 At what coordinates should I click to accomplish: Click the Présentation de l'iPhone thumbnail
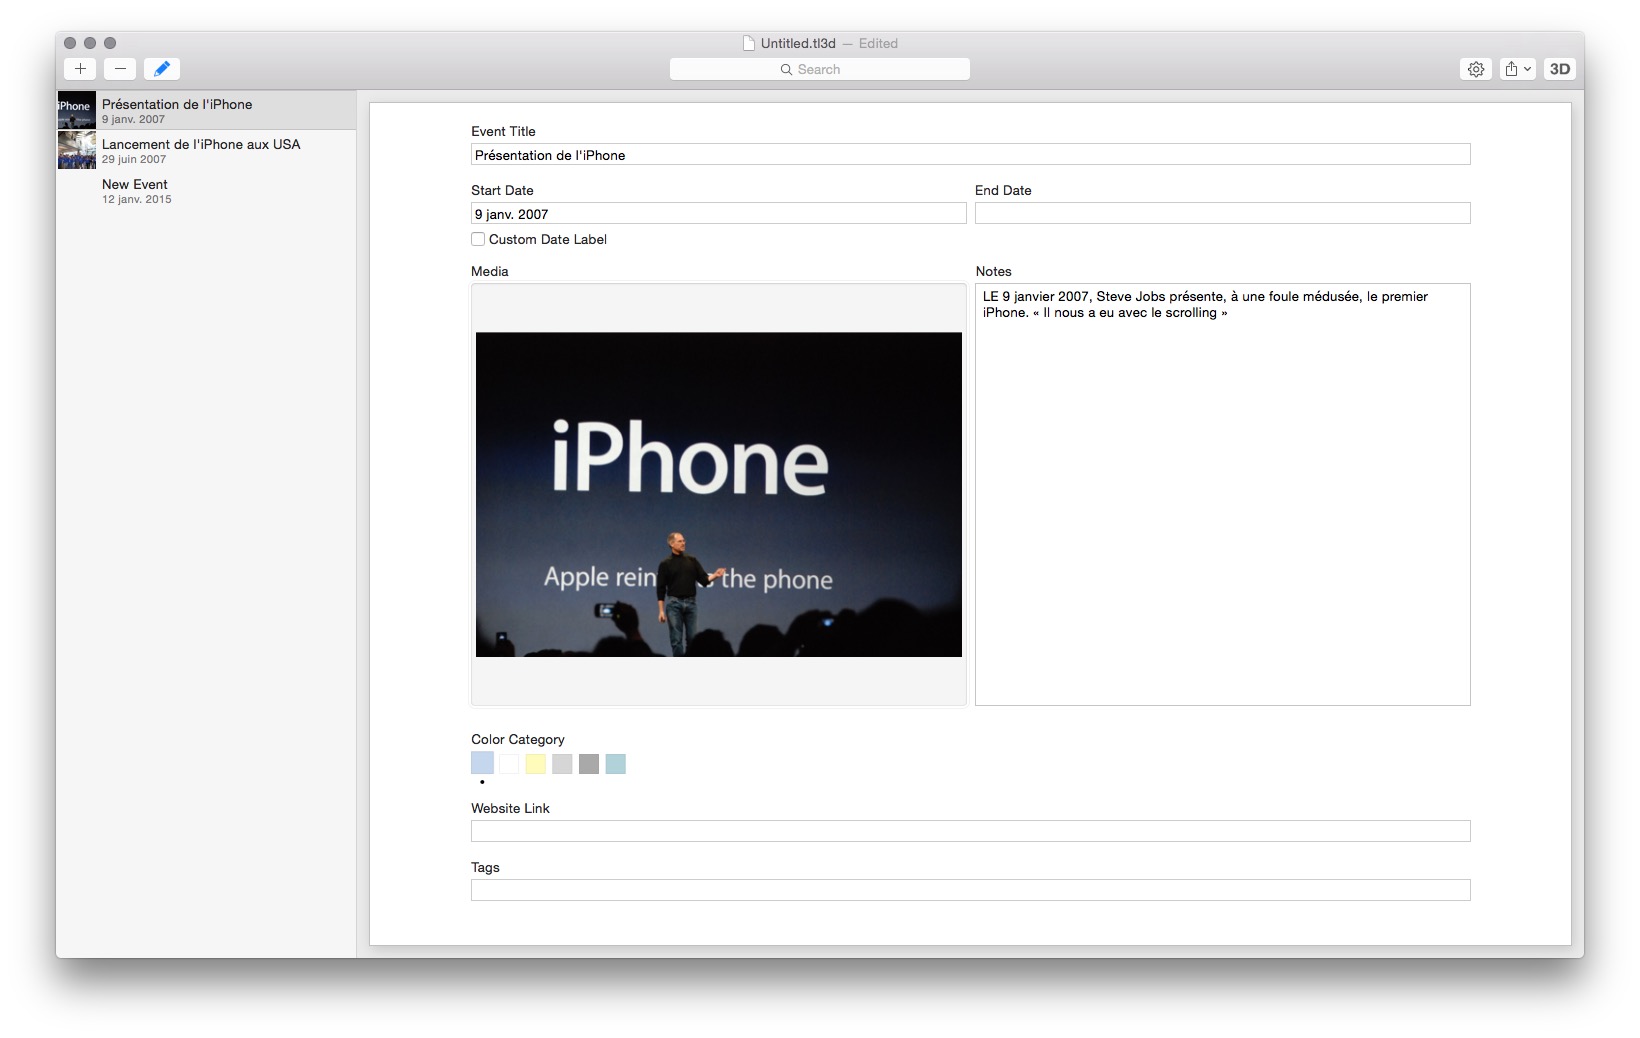(x=76, y=110)
